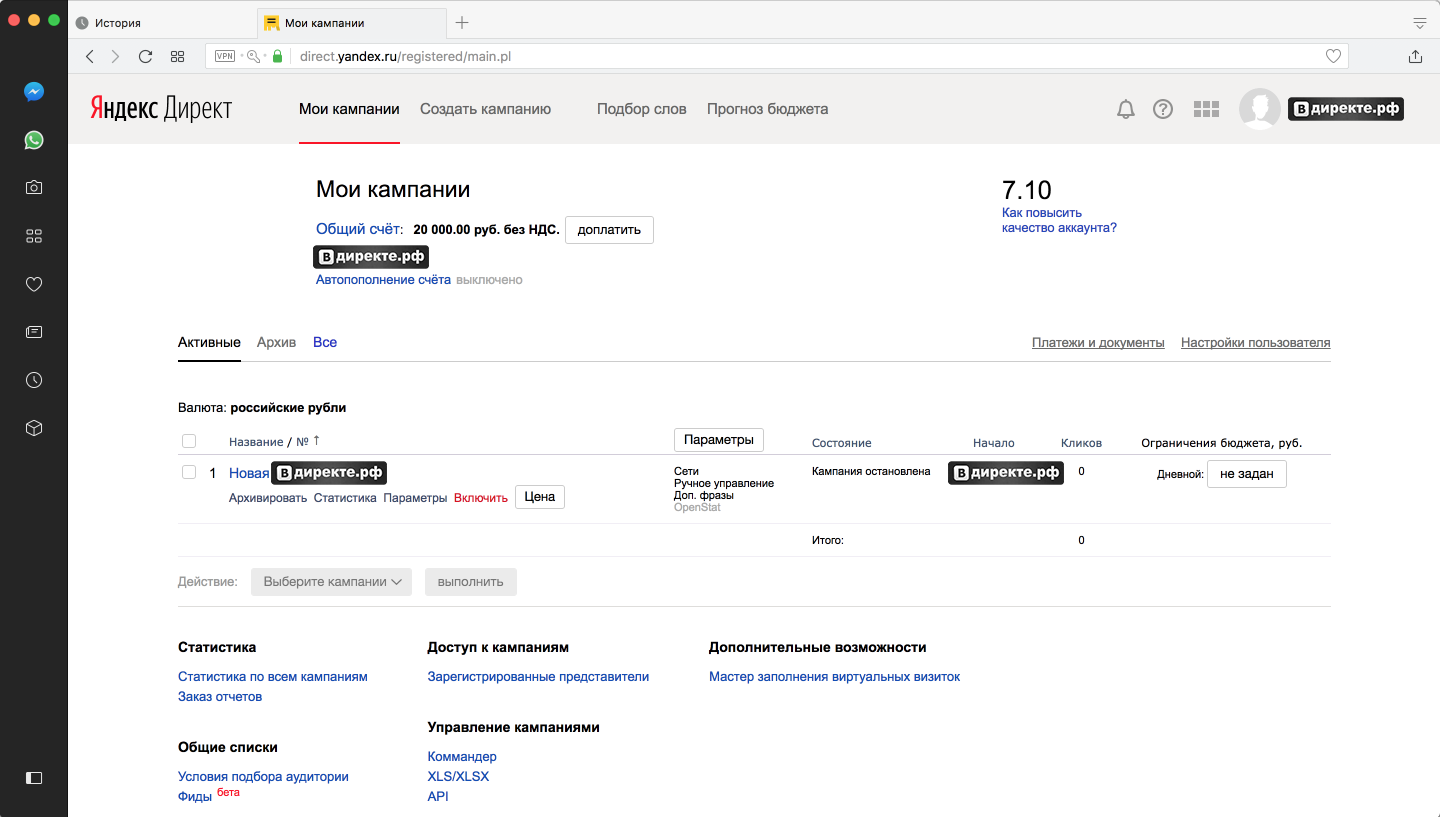Bookmark page with heart icon in address bar
Screen dimensions: 1440x817
pyautogui.click(x=1333, y=57)
